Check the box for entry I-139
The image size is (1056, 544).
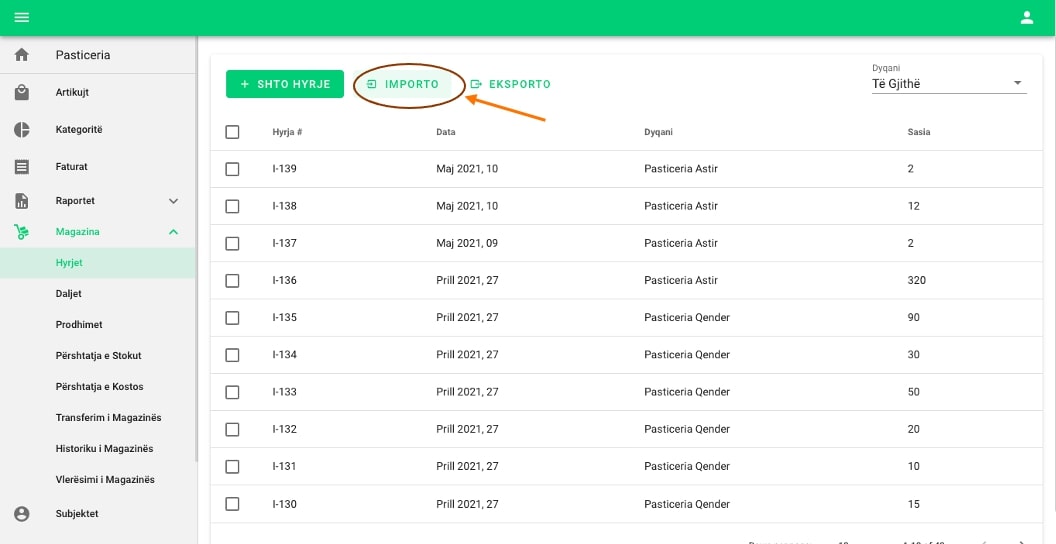[233, 169]
